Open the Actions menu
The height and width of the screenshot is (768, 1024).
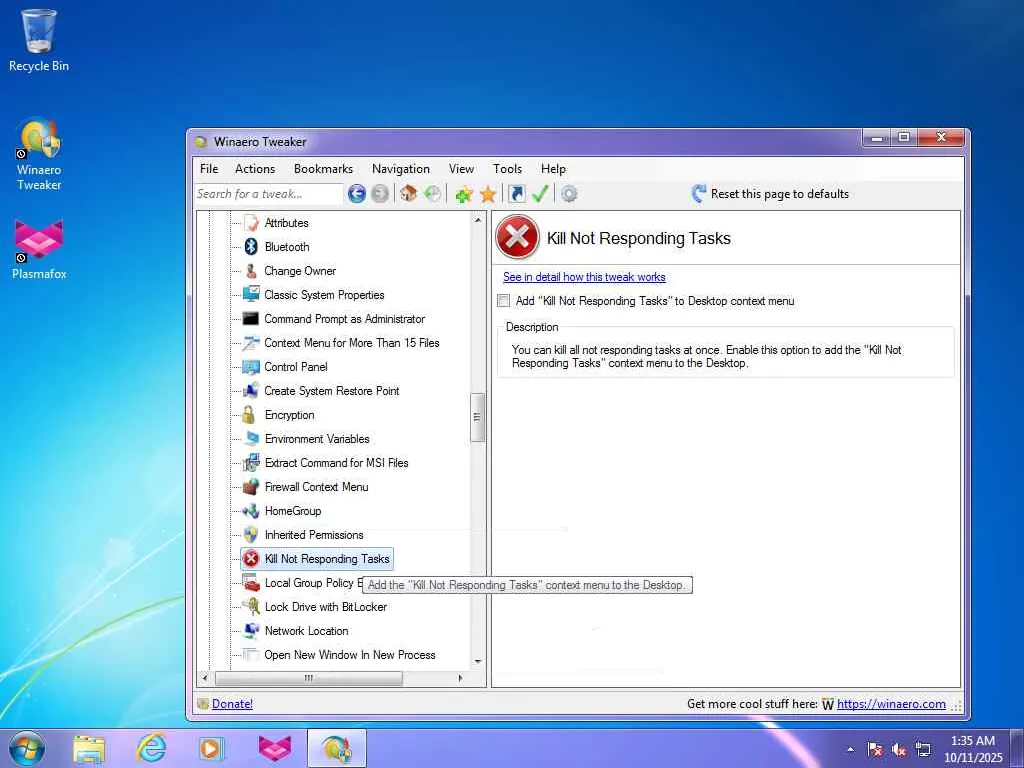255,168
